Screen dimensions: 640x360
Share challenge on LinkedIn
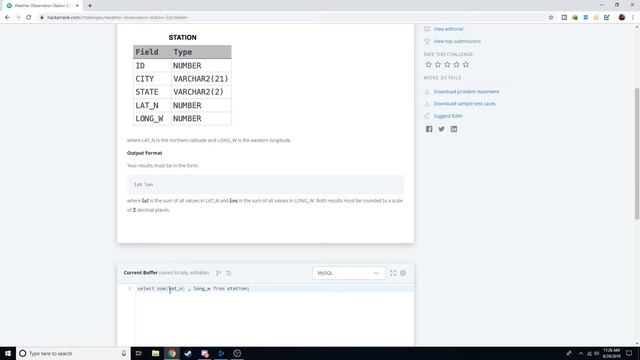(454, 129)
